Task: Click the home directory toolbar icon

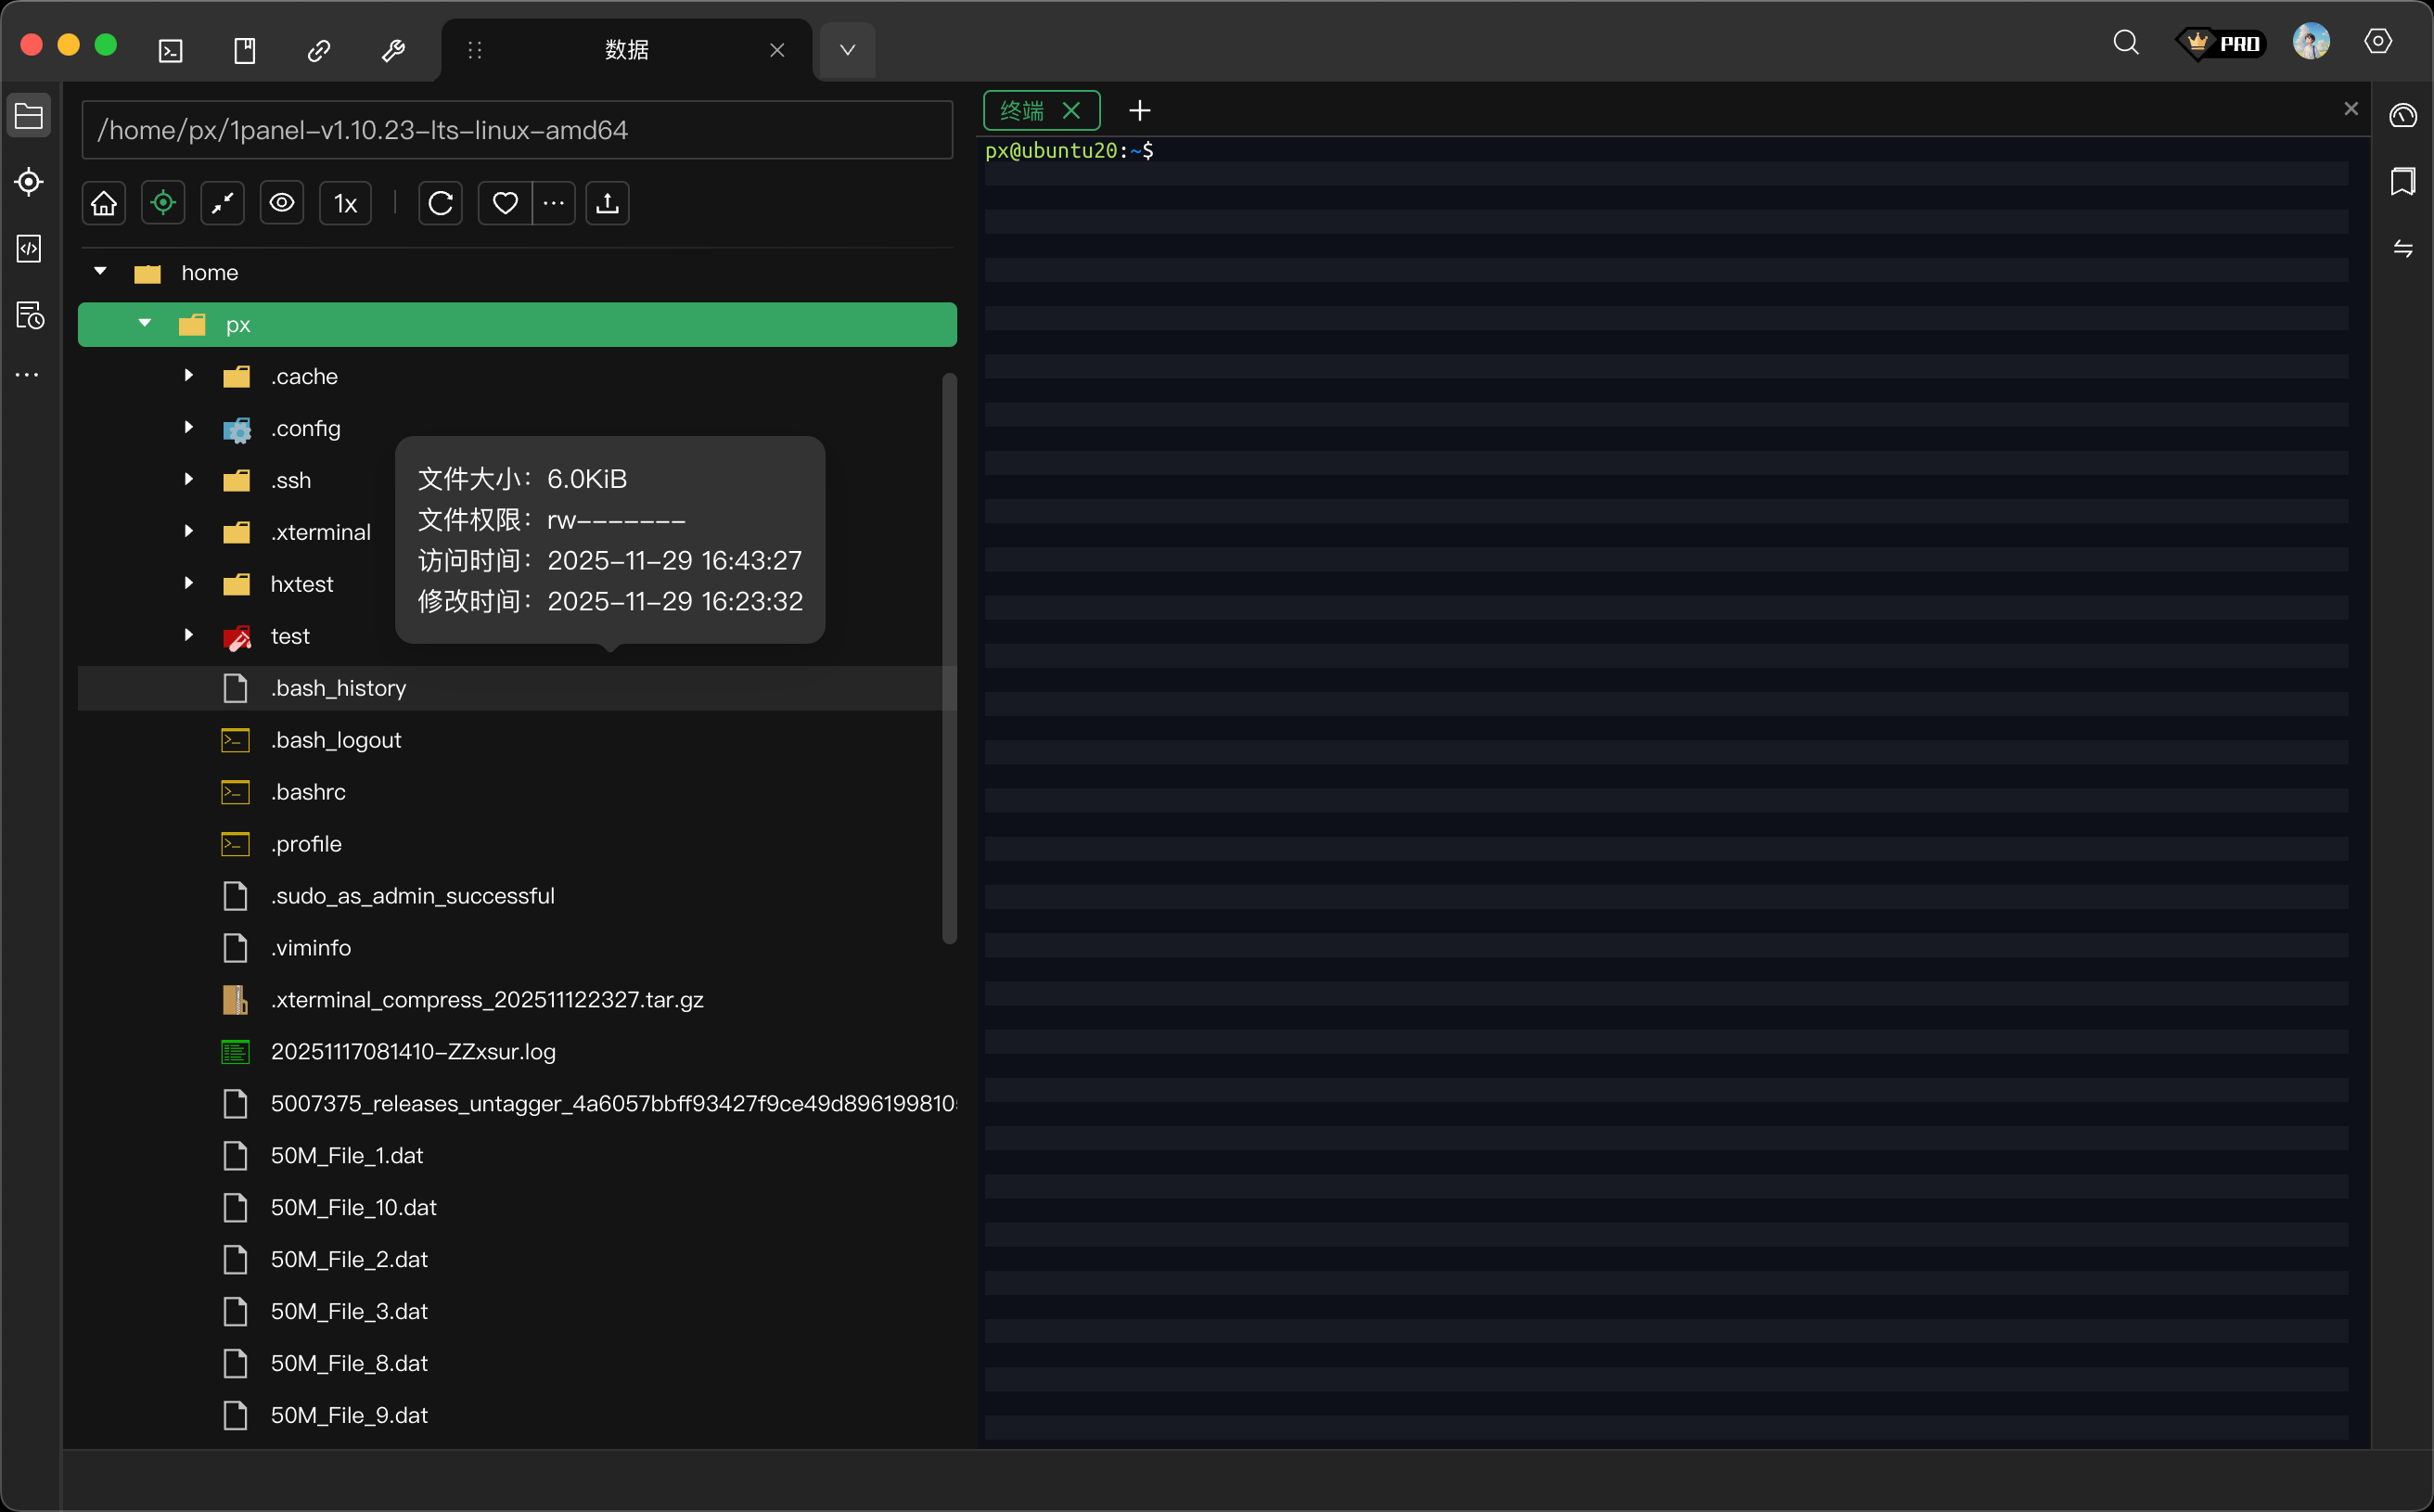Action: pyautogui.click(x=104, y=204)
